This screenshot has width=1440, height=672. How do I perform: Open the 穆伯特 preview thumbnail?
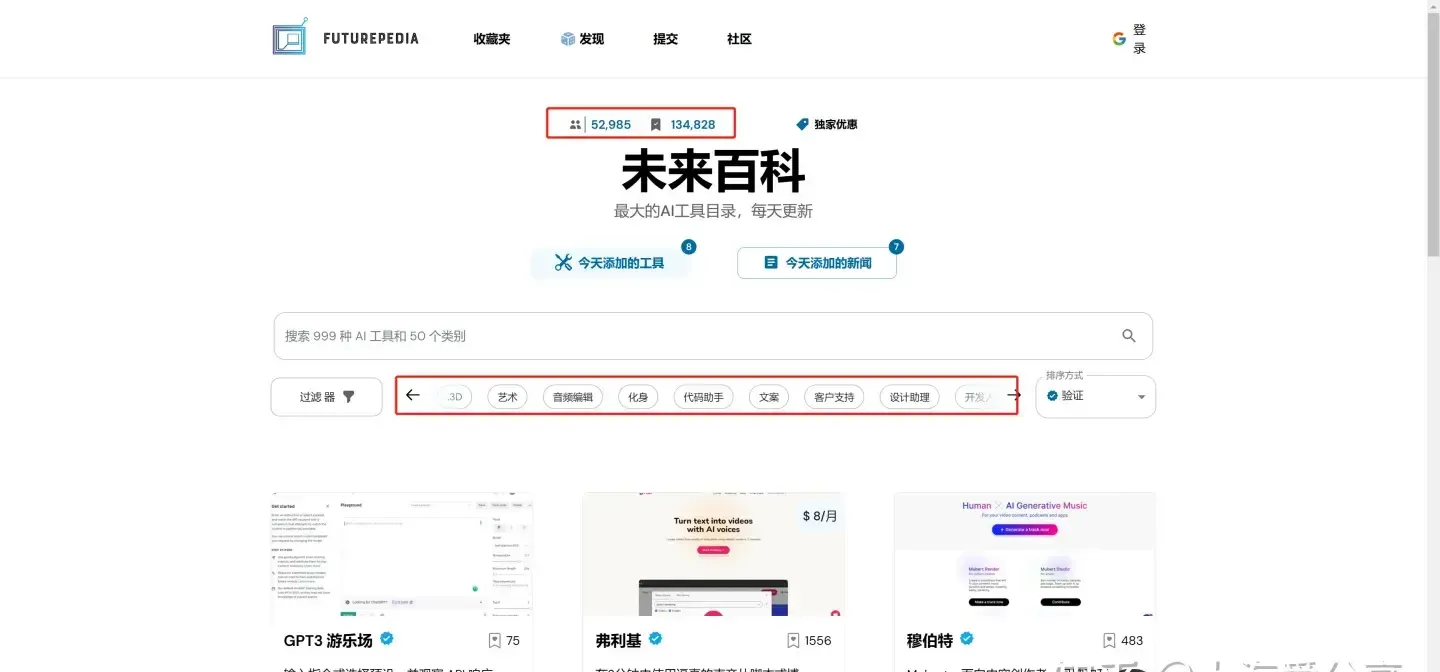[x=1025, y=554]
